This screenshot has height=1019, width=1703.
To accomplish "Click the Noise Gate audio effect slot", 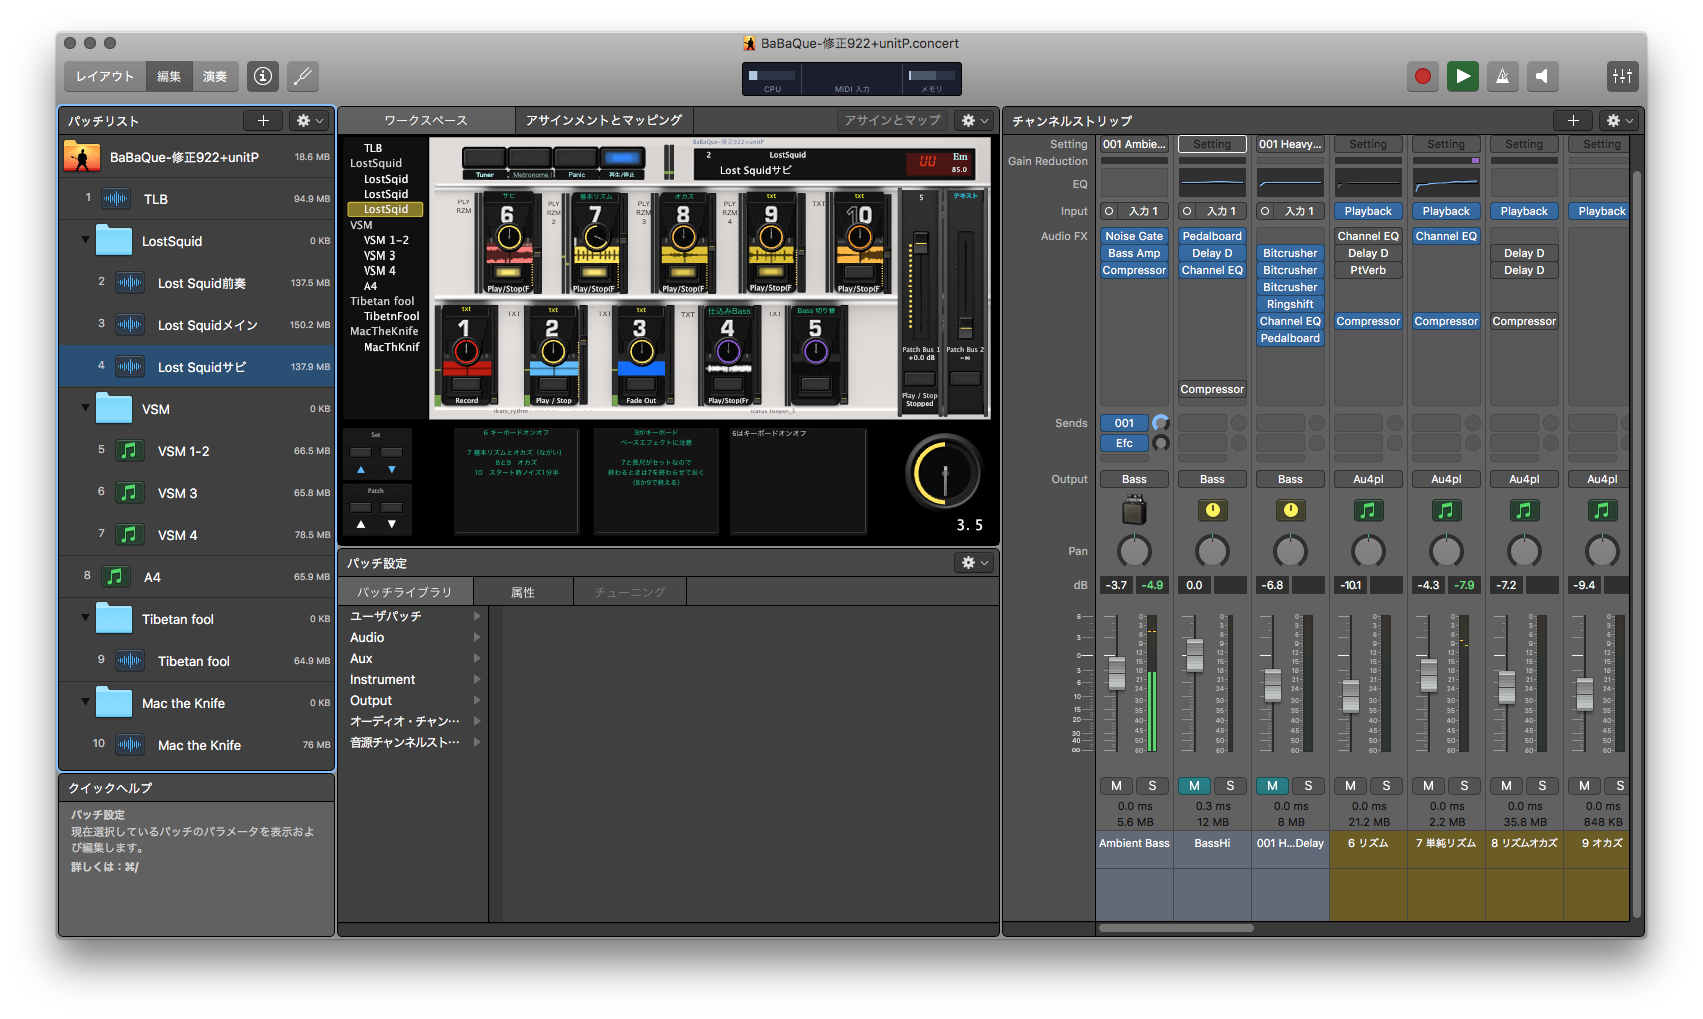I will [x=1134, y=236].
